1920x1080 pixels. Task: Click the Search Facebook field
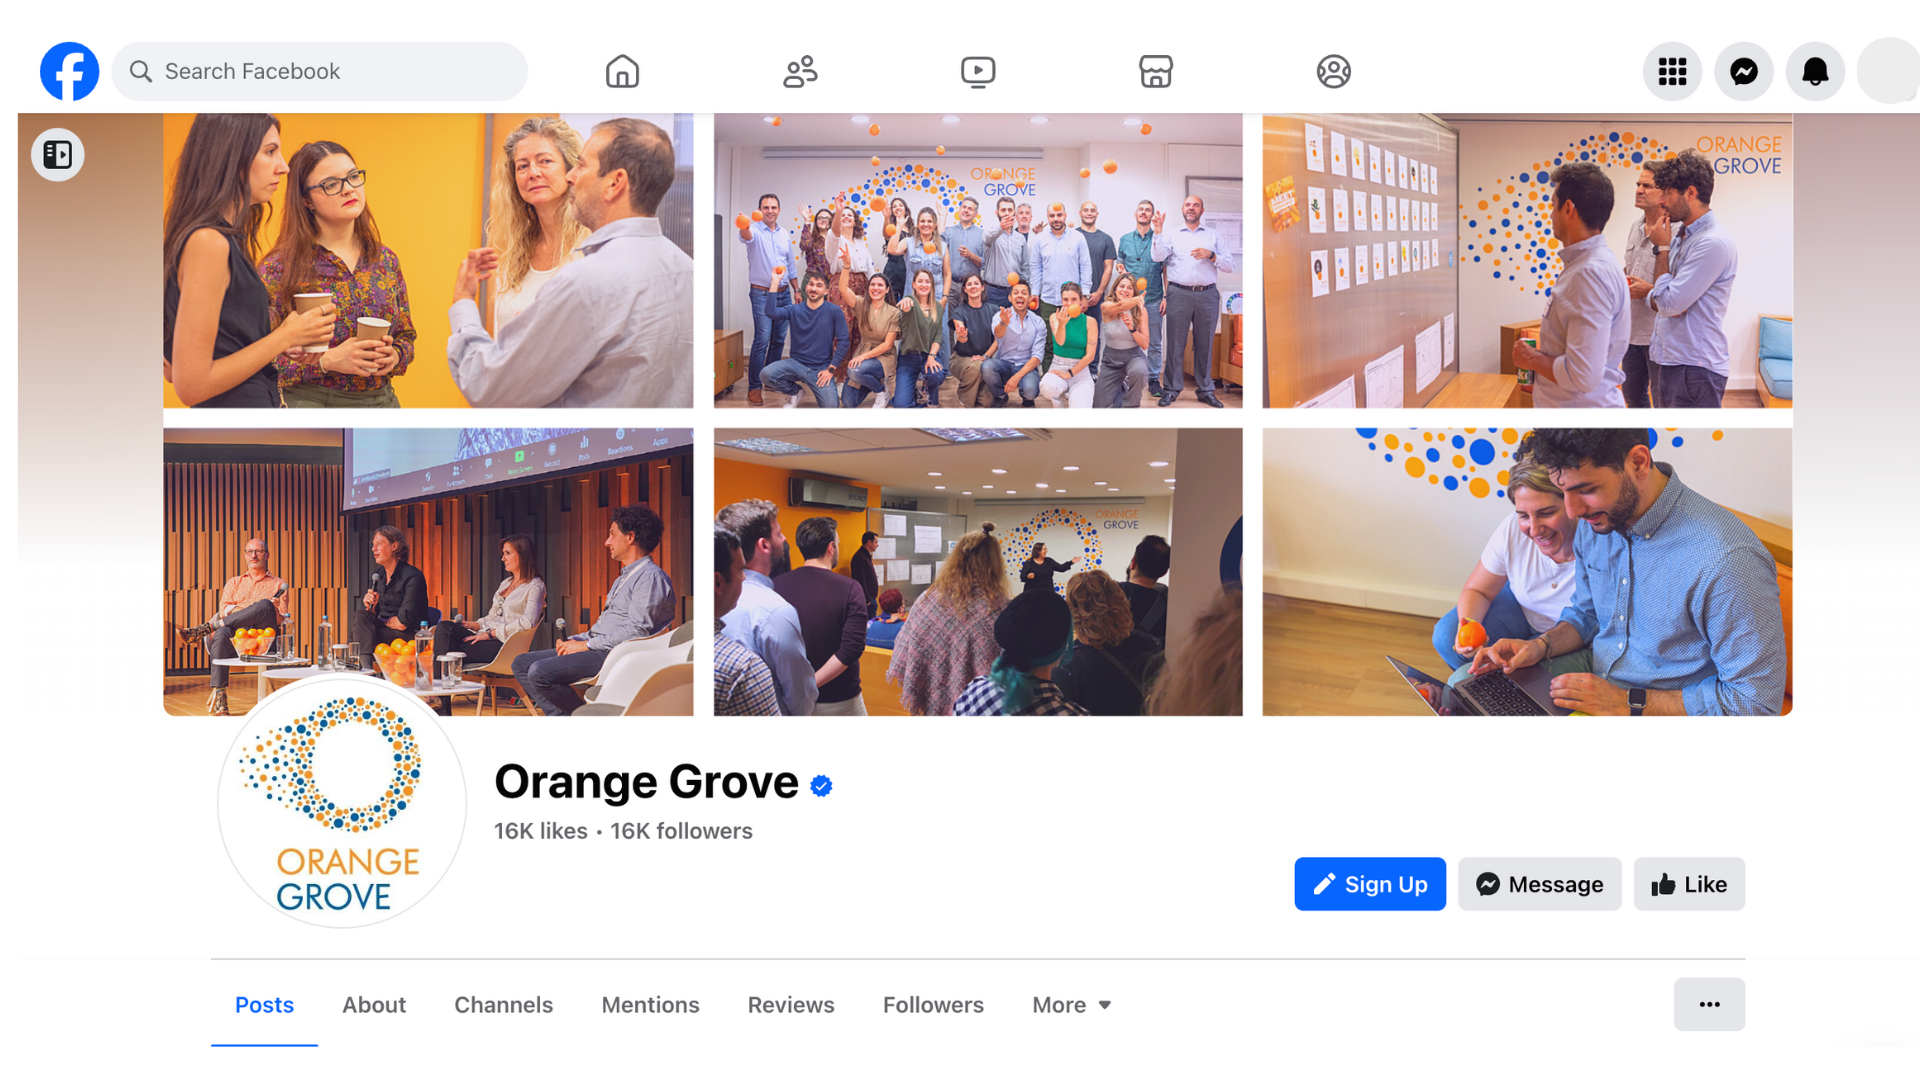320,71
